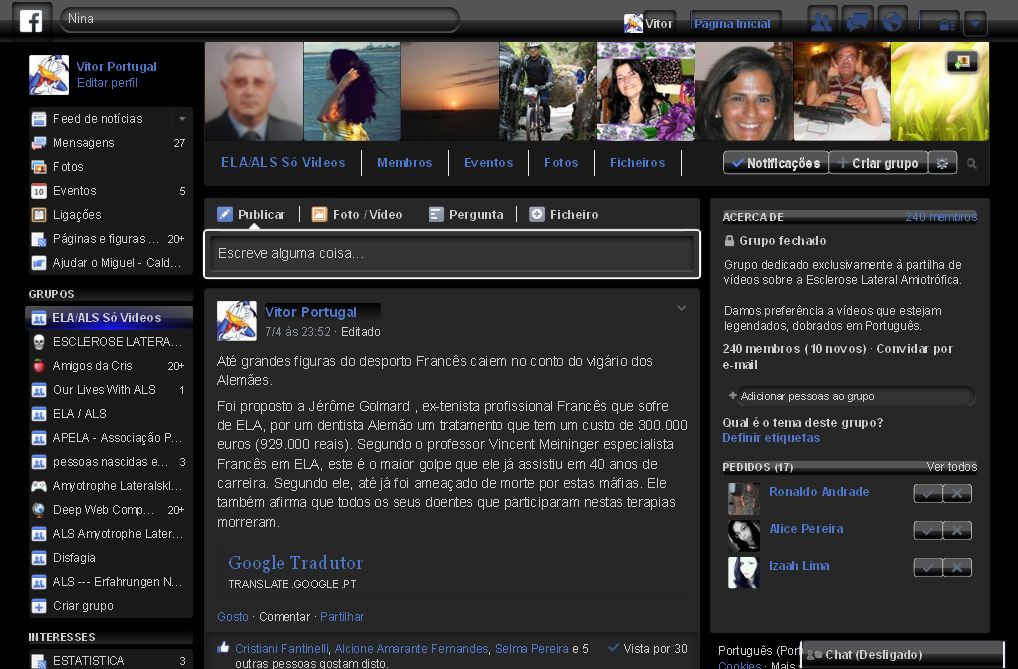The image size is (1018, 669).
Task: Click Criar grupo plus icon in sidebar
Action: tap(39, 606)
